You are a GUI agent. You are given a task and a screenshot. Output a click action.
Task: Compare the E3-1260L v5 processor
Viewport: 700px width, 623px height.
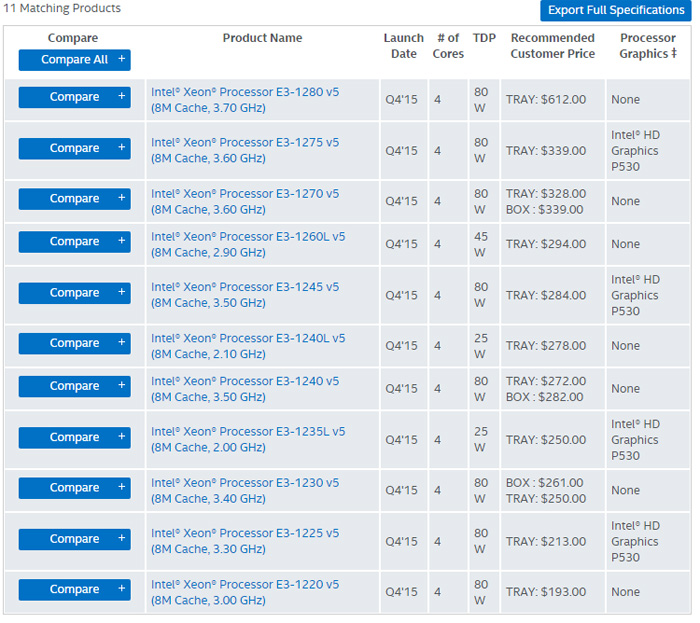[75, 241]
